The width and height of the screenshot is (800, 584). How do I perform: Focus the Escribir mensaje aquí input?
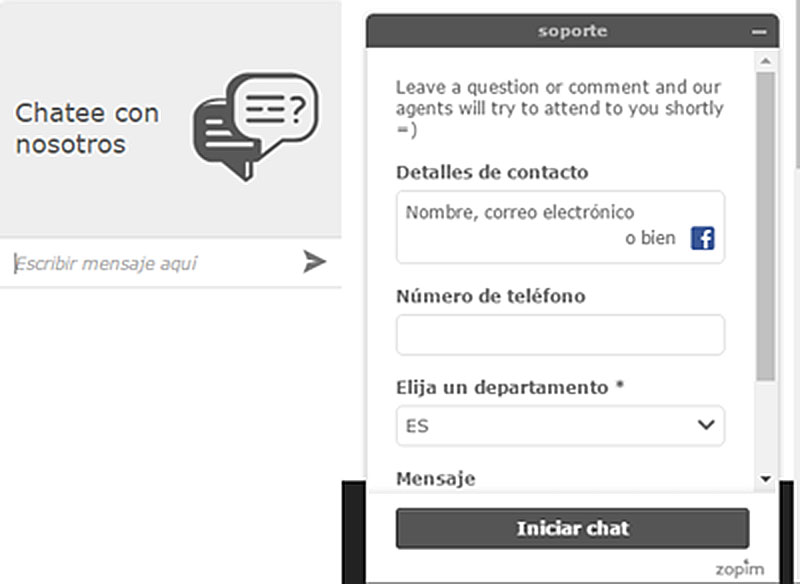pos(153,263)
